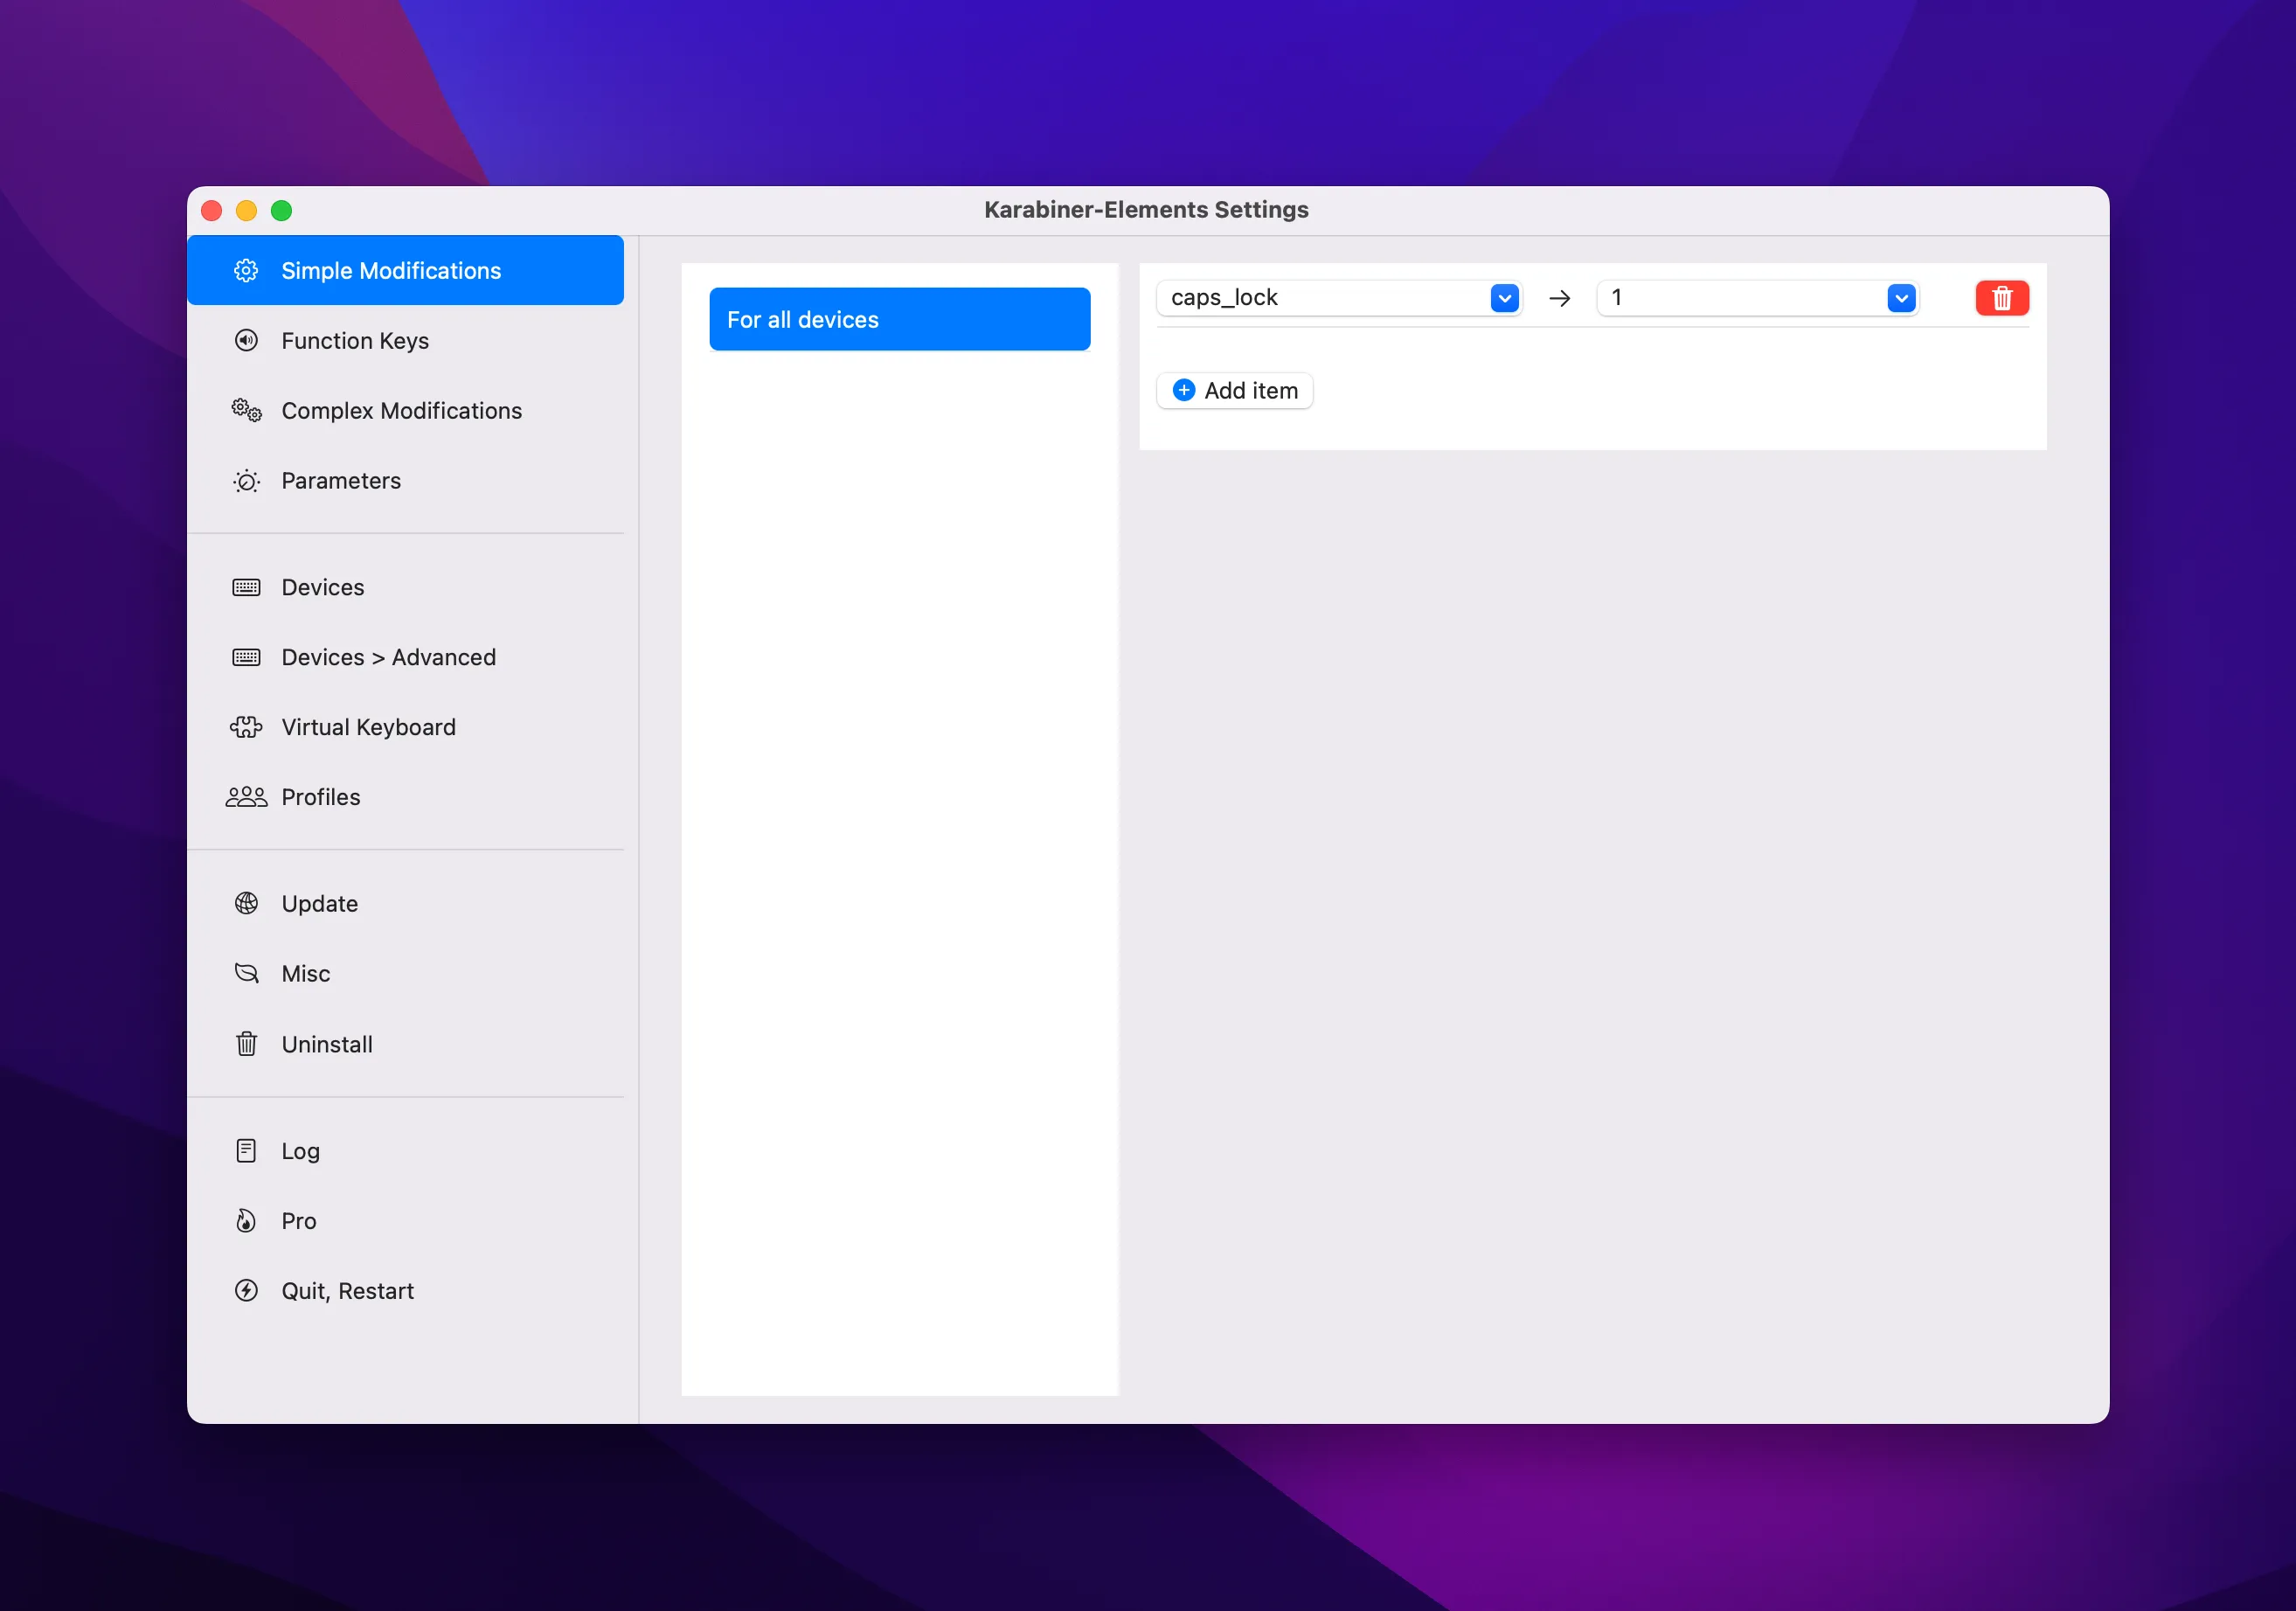Viewport: 2296px width, 1611px height.
Task: Open the Parameters section
Action: [x=341, y=481]
